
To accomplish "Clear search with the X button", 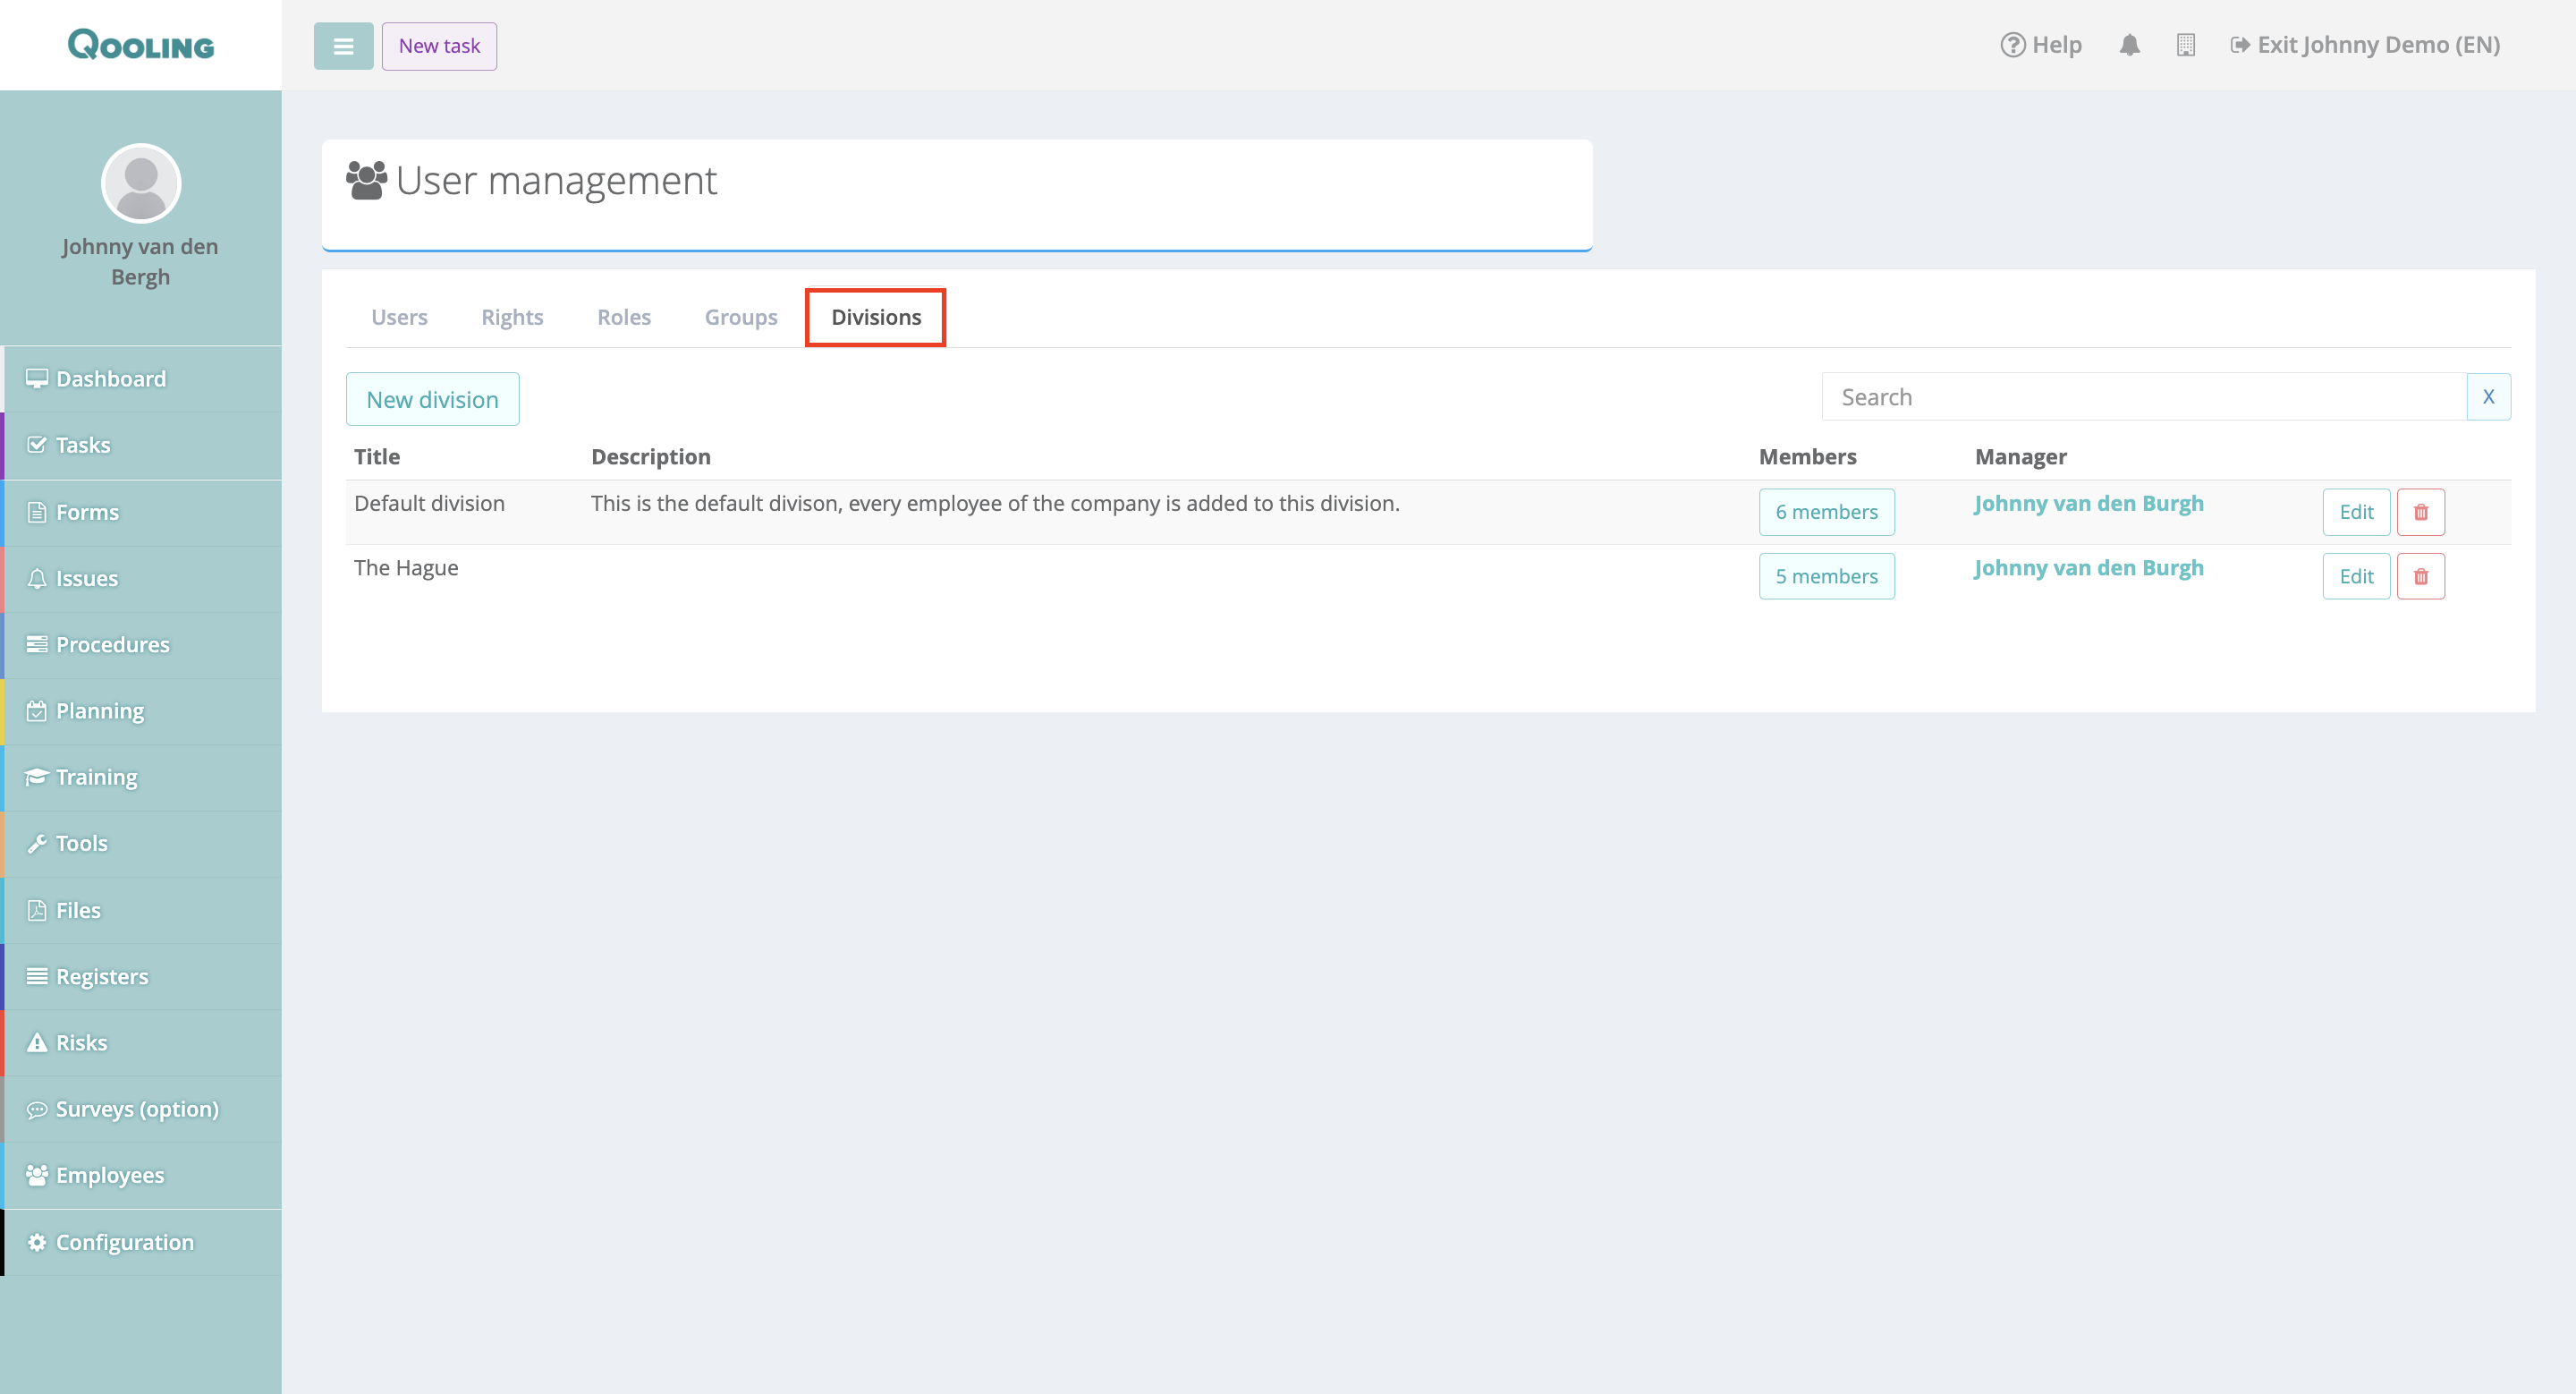I will pos(2488,397).
